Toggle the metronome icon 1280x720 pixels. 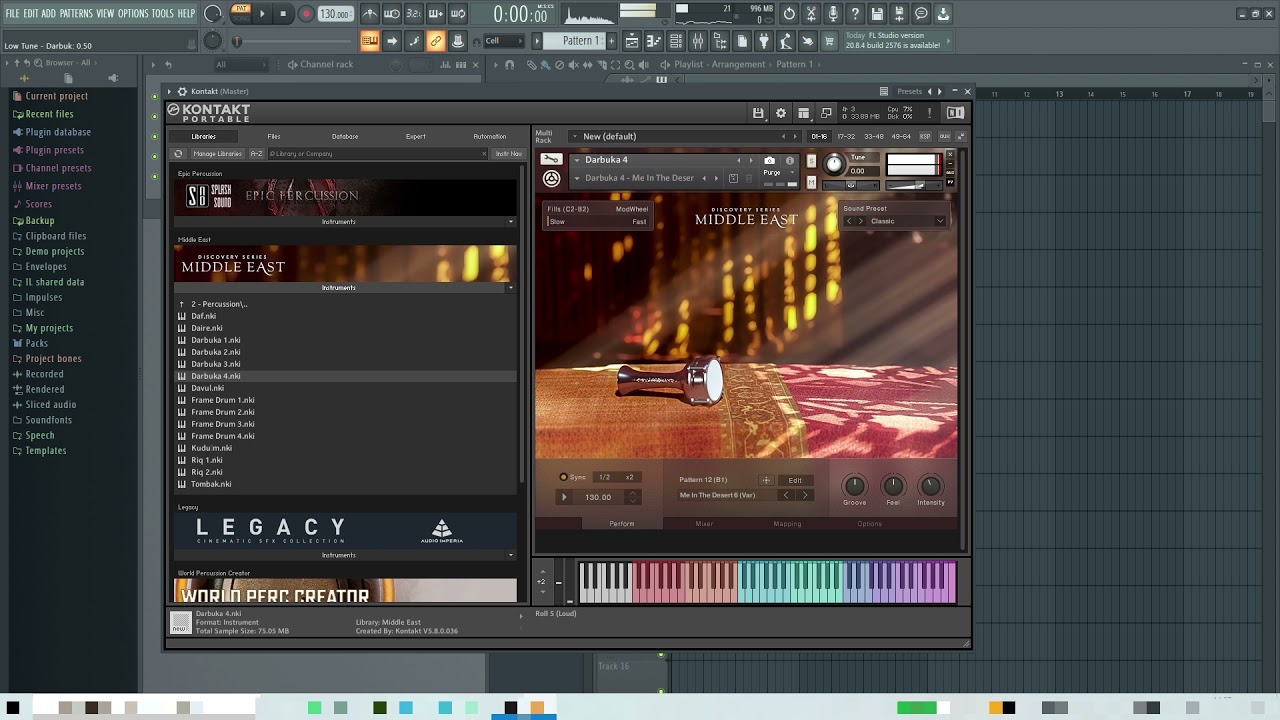[370, 14]
